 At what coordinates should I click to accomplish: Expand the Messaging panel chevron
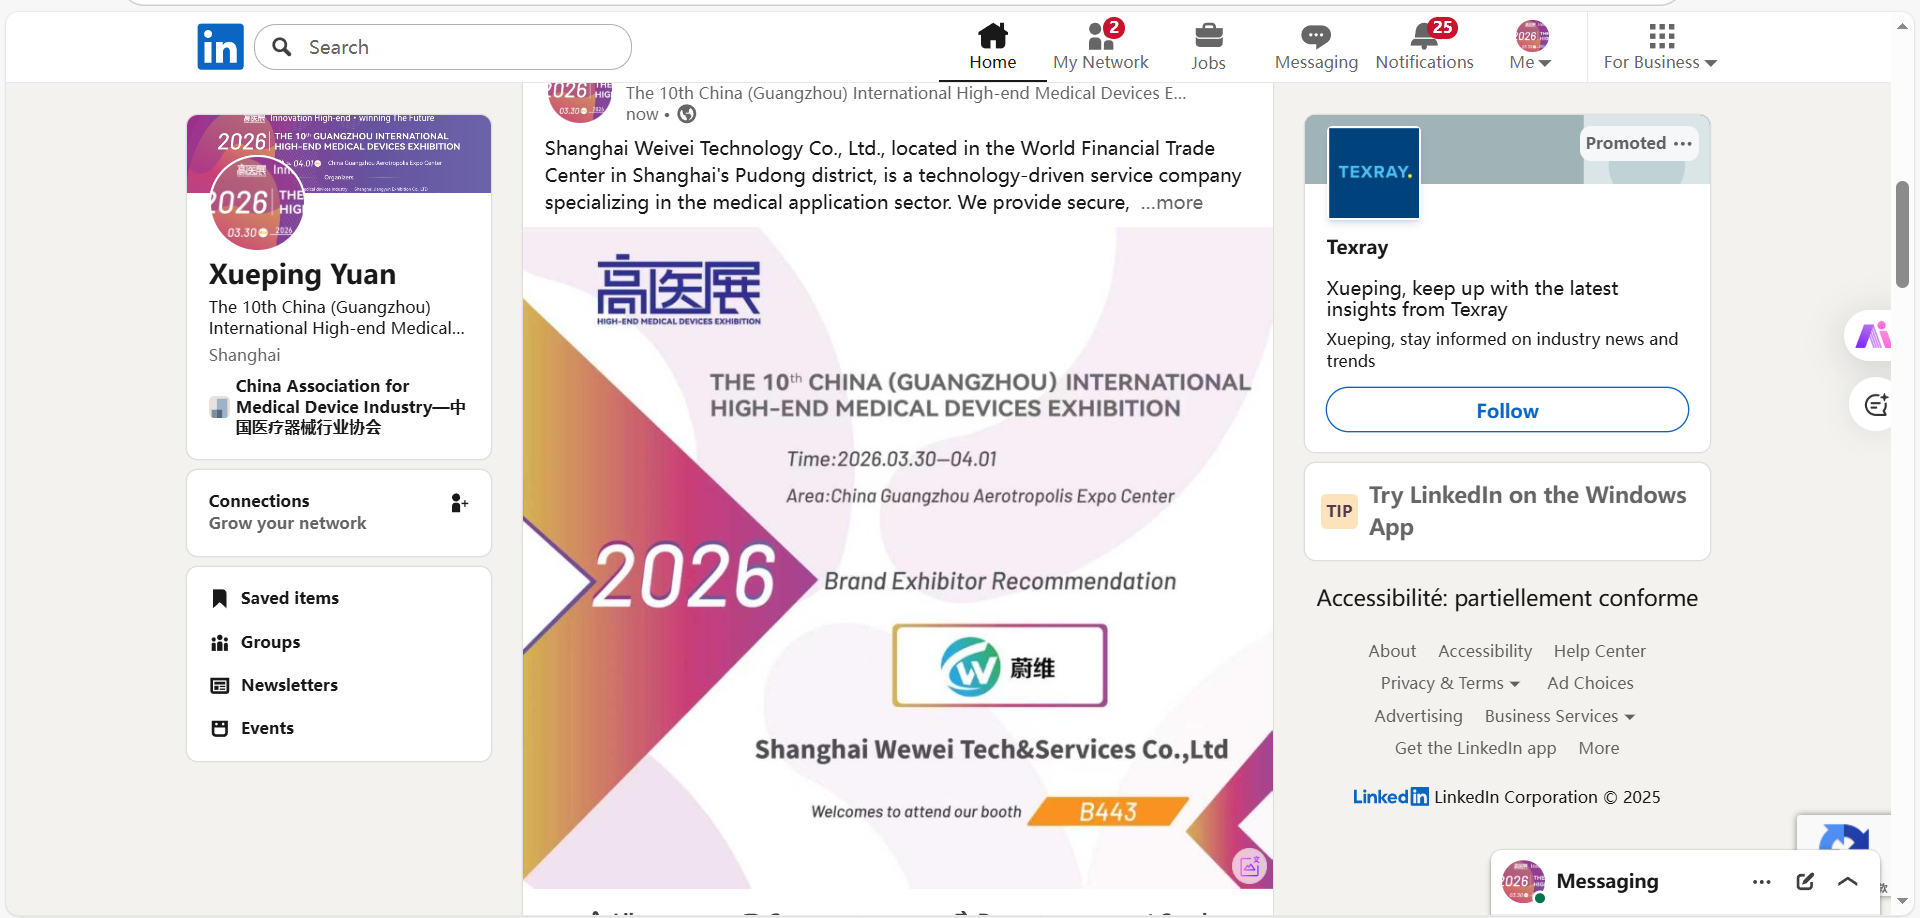(x=1848, y=881)
